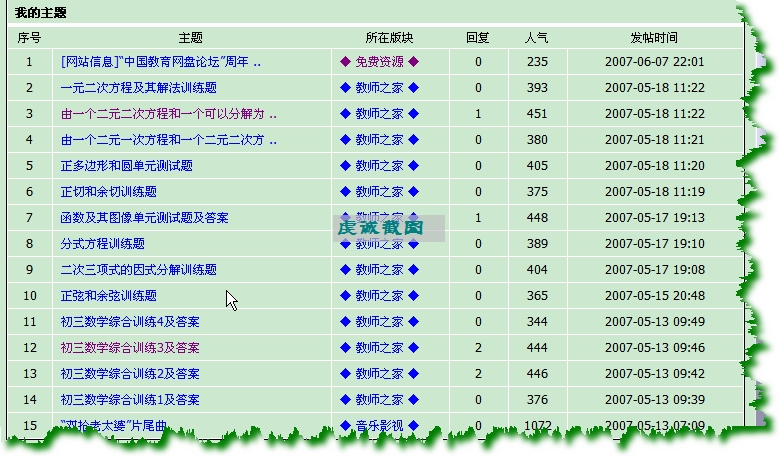The height and width of the screenshot is (456, 779).
Task: Go to 教师之家 board in row 2
Action: 380,88
